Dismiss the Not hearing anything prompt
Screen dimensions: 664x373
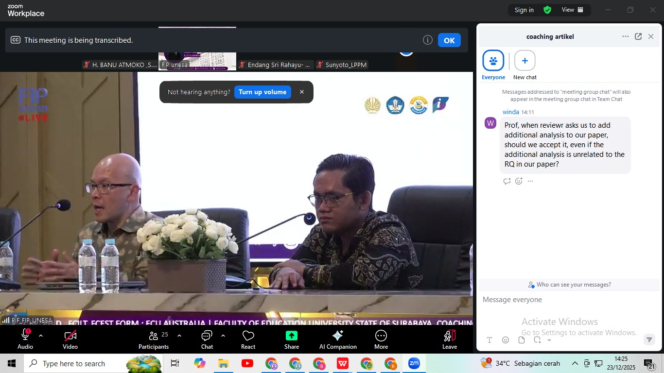pos(302,92)
